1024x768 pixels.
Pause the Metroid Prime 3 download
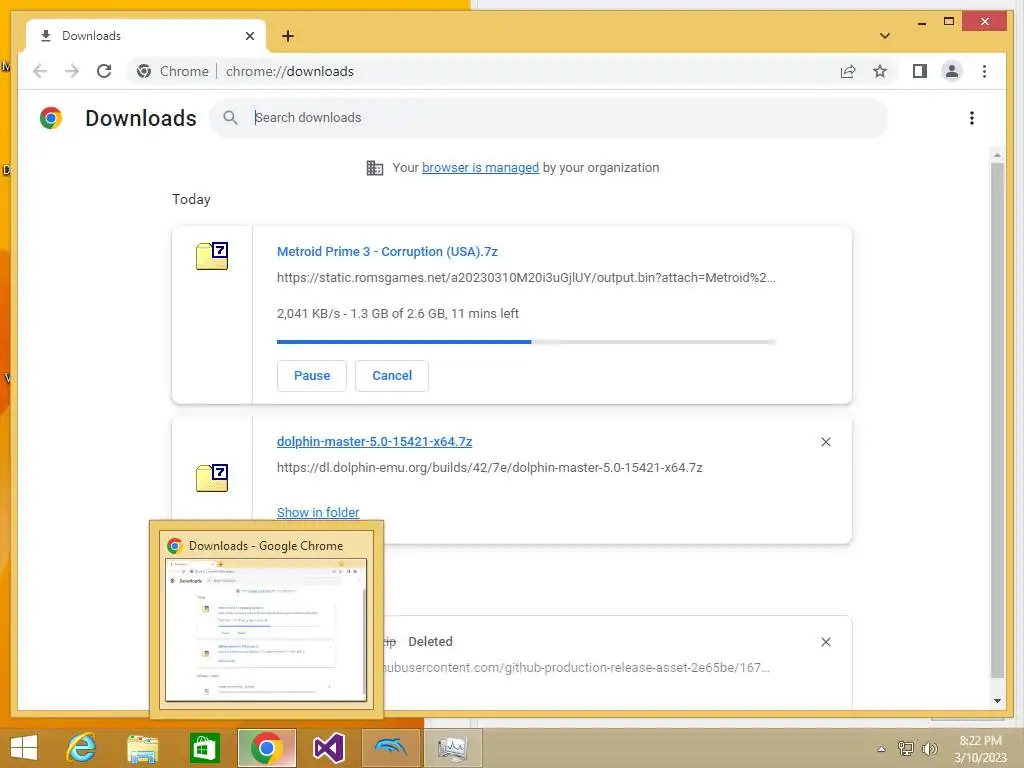(x=312, y=376)
